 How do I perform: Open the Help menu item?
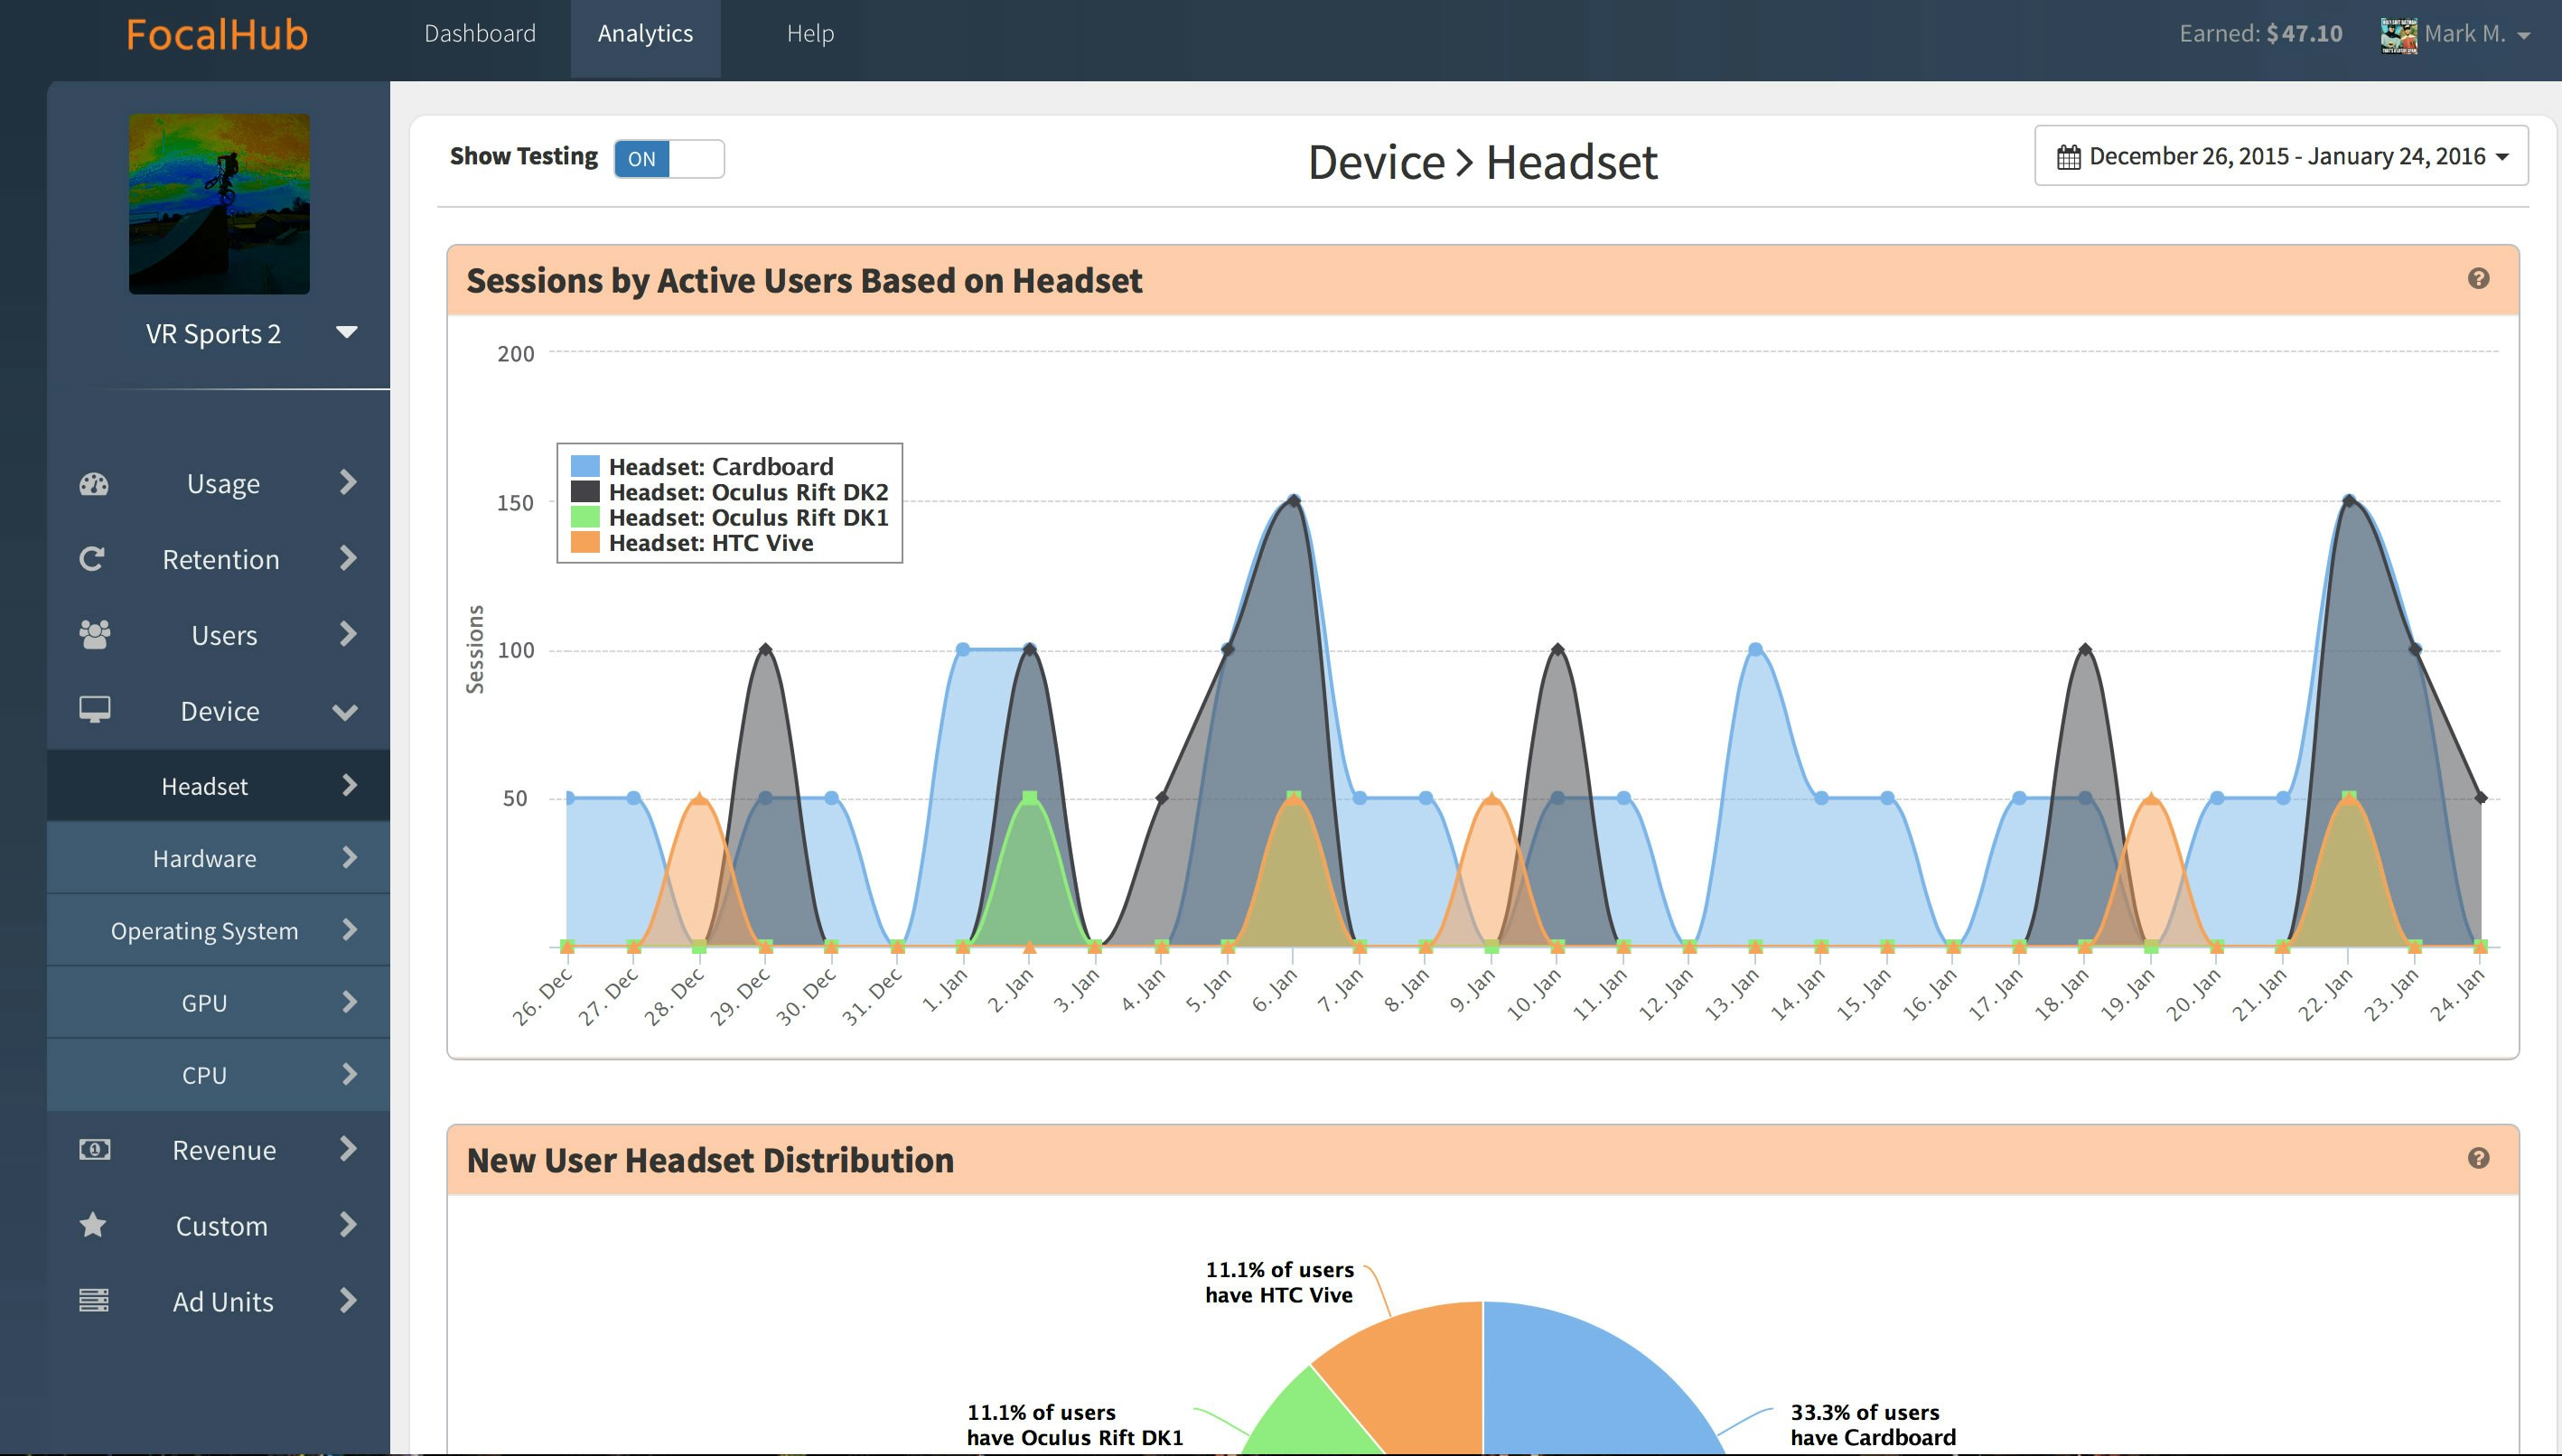click(809, 34)
